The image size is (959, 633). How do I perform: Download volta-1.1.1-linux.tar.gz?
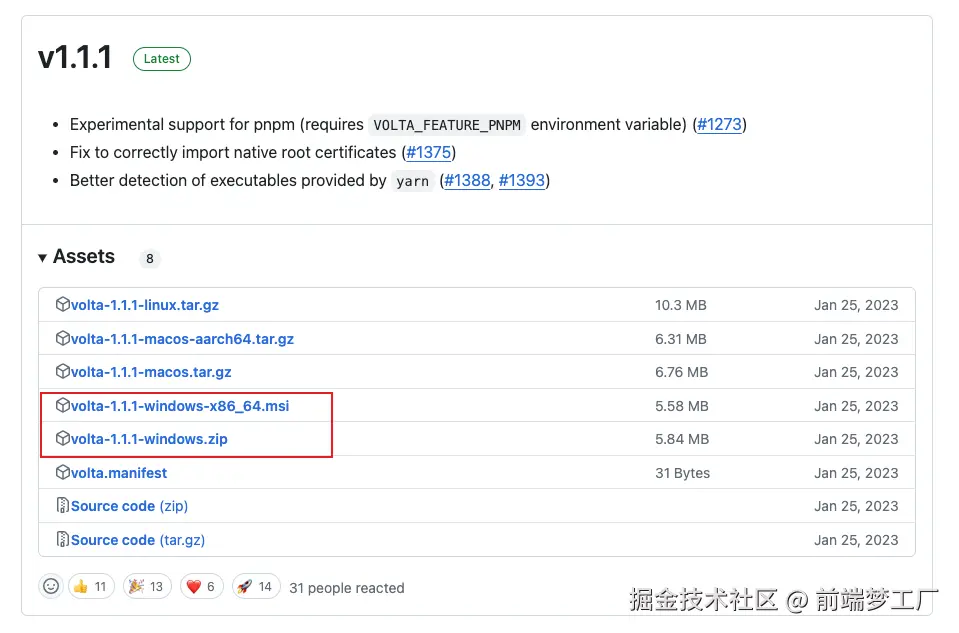coord(145,305)
